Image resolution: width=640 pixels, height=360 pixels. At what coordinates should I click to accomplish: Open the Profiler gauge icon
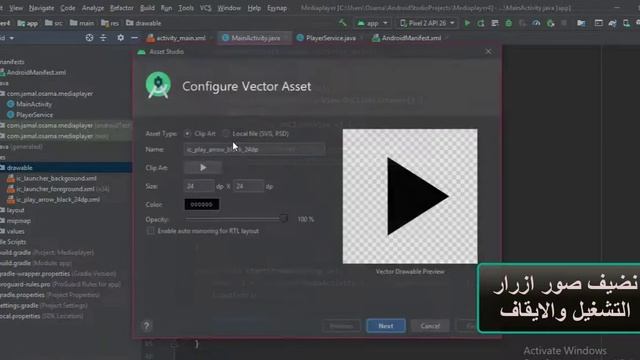[536, 23]
